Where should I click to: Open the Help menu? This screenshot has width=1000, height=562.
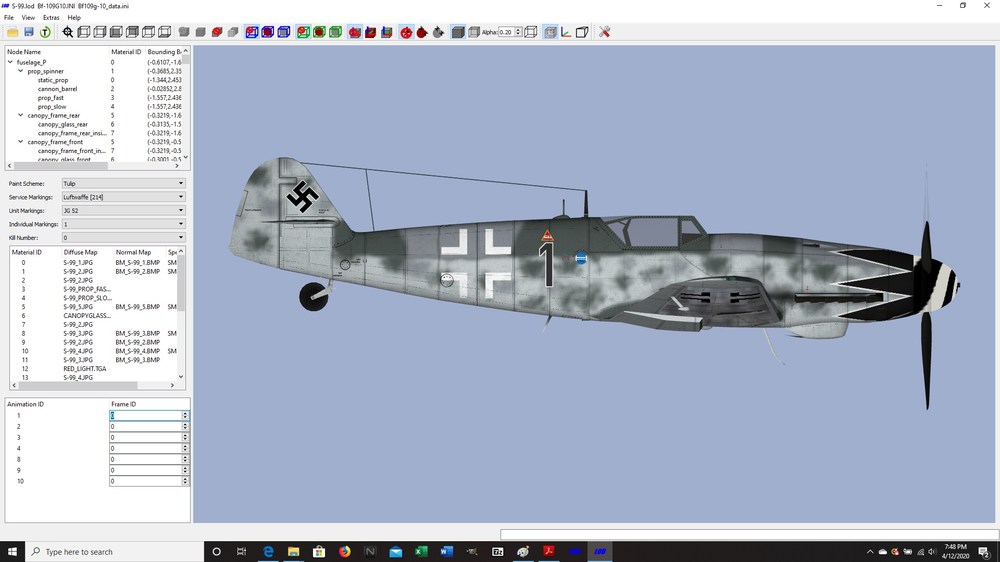coord(74,18)
